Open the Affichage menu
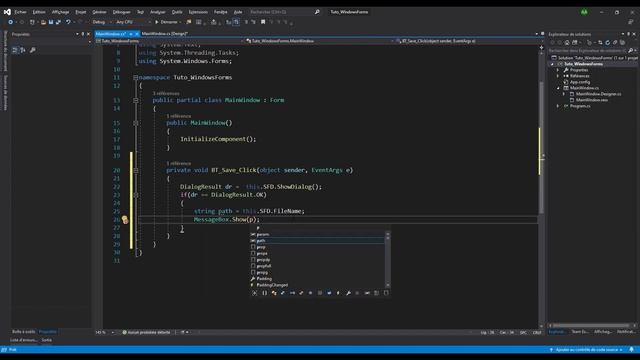Screen dimensions: 640x360 pyautogui.click(x=60, y=12)
